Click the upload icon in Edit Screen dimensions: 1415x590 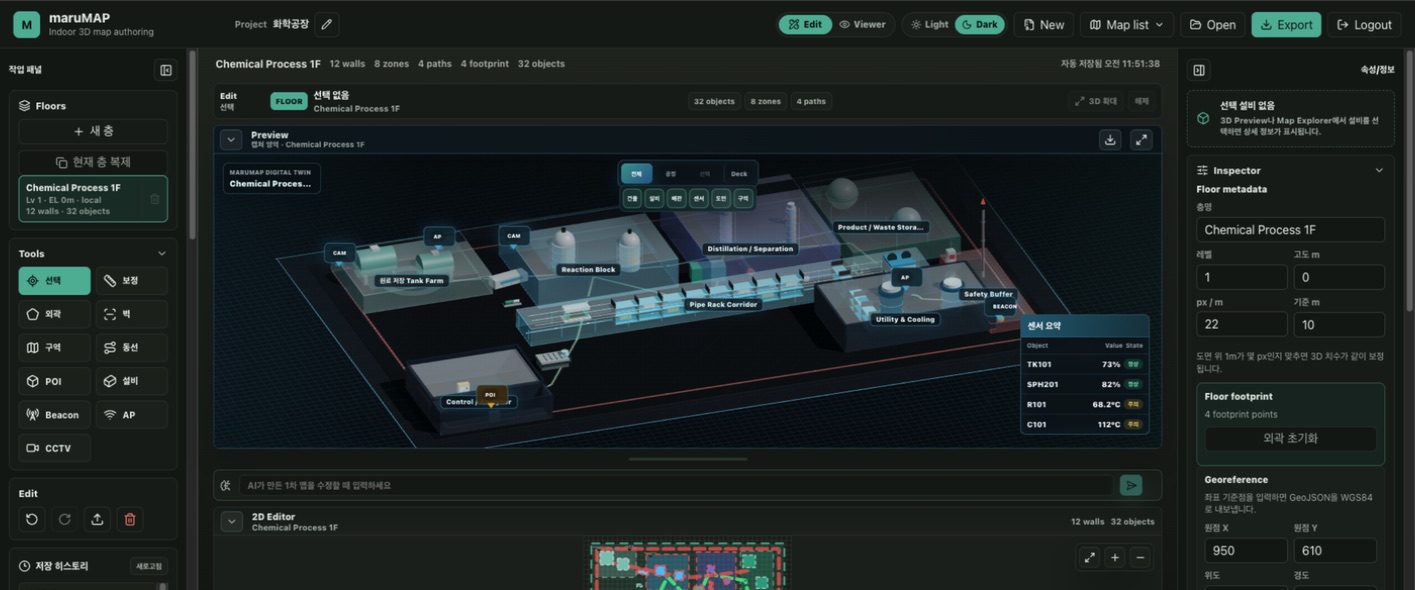tap(97, 519)
